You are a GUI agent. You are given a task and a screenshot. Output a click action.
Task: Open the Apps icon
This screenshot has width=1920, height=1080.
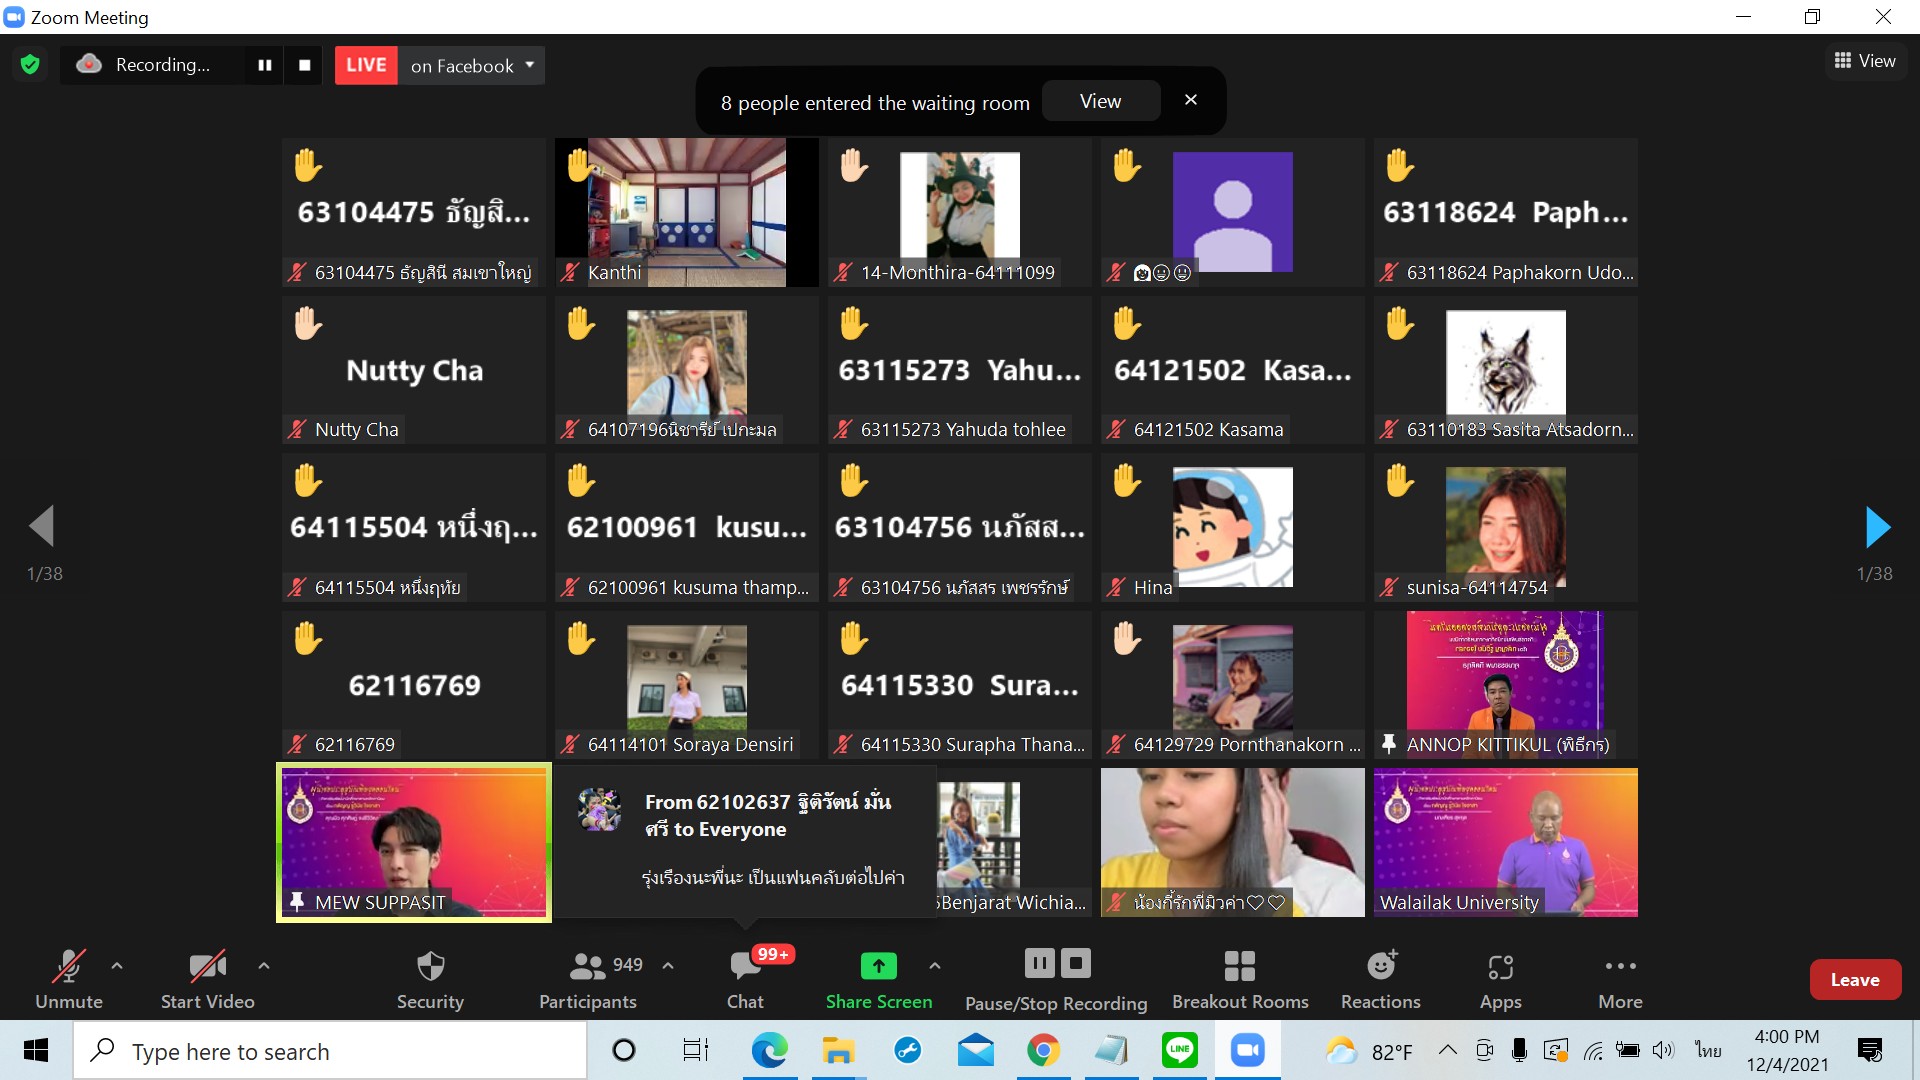pos(1500,968)
